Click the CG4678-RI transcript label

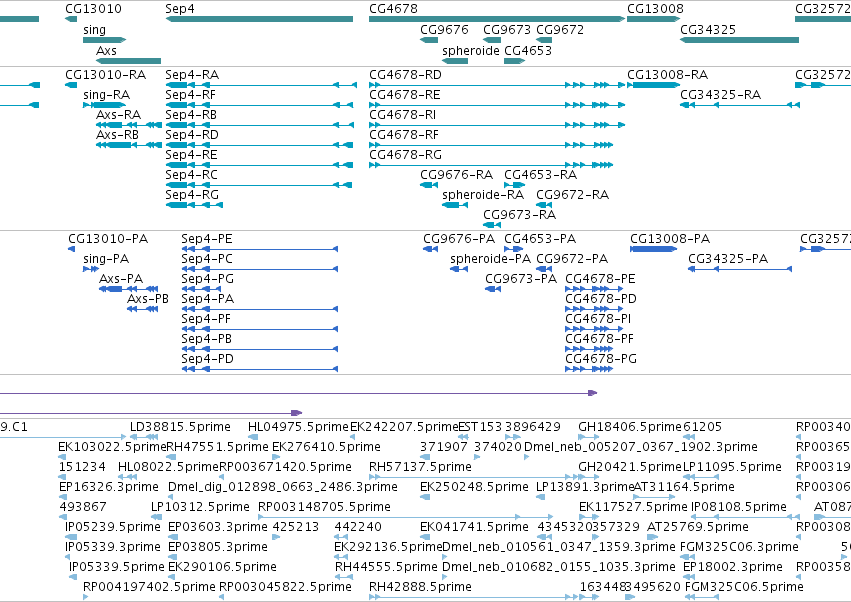click(x=402, y=115)
